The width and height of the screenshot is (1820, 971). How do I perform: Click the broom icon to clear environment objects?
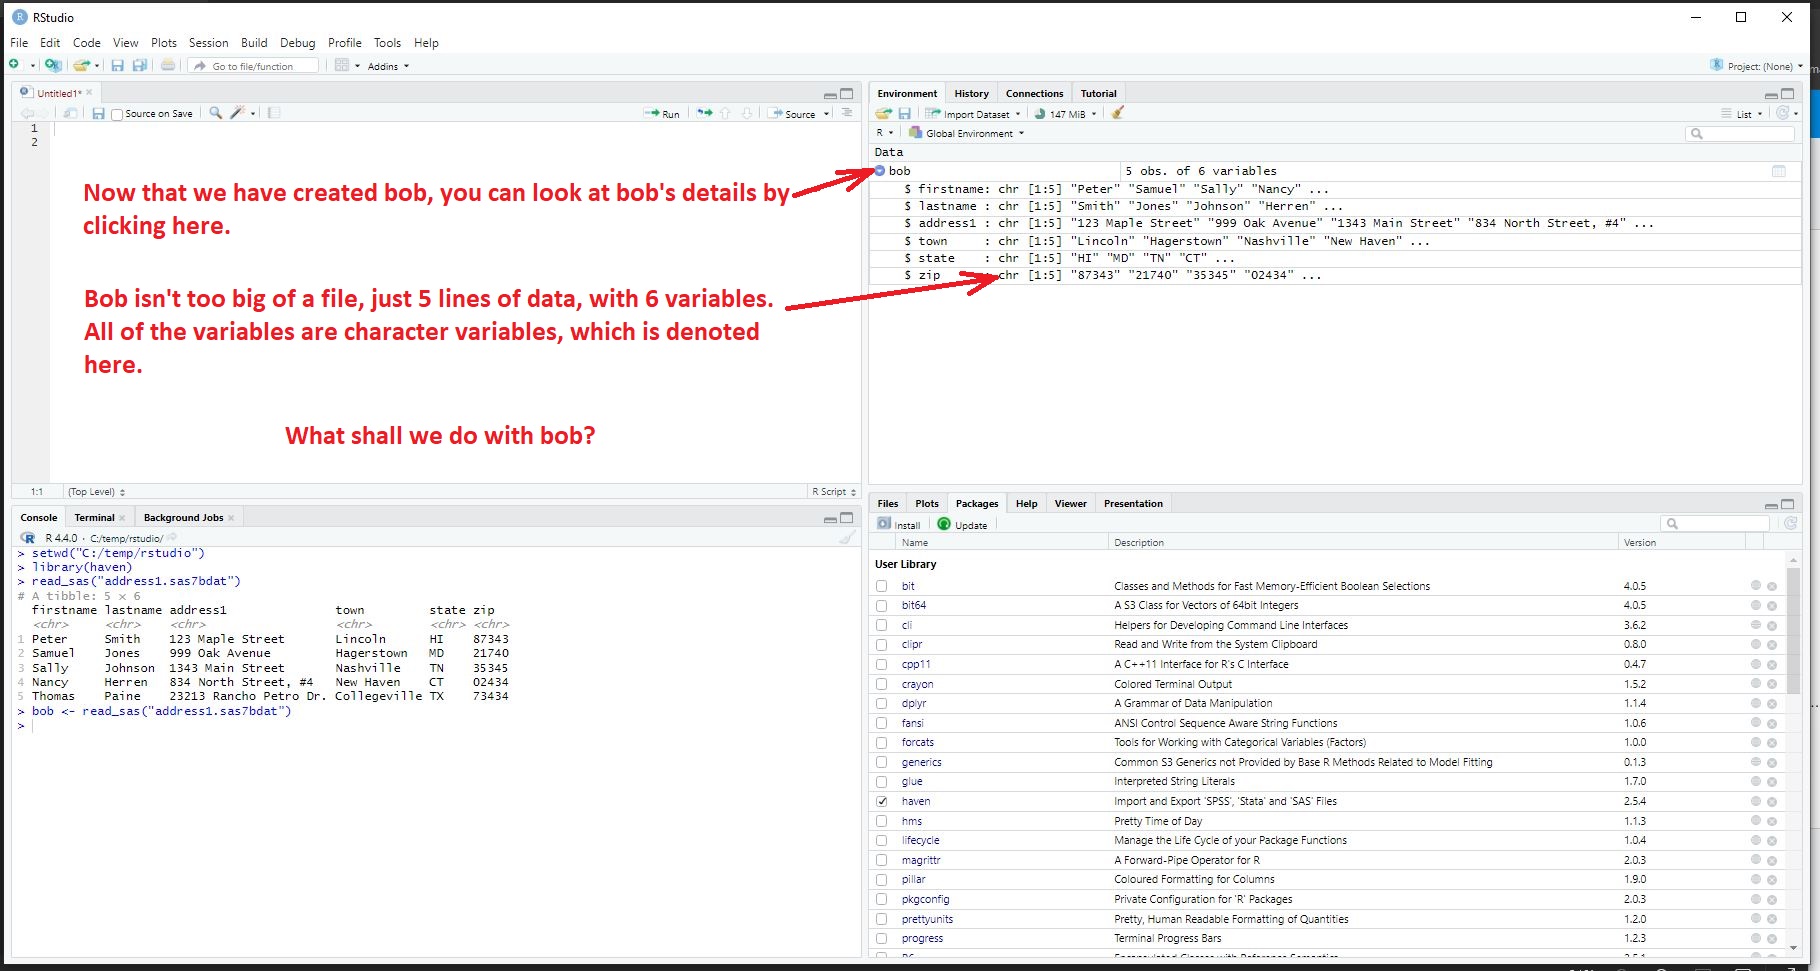click(1118, 113)
